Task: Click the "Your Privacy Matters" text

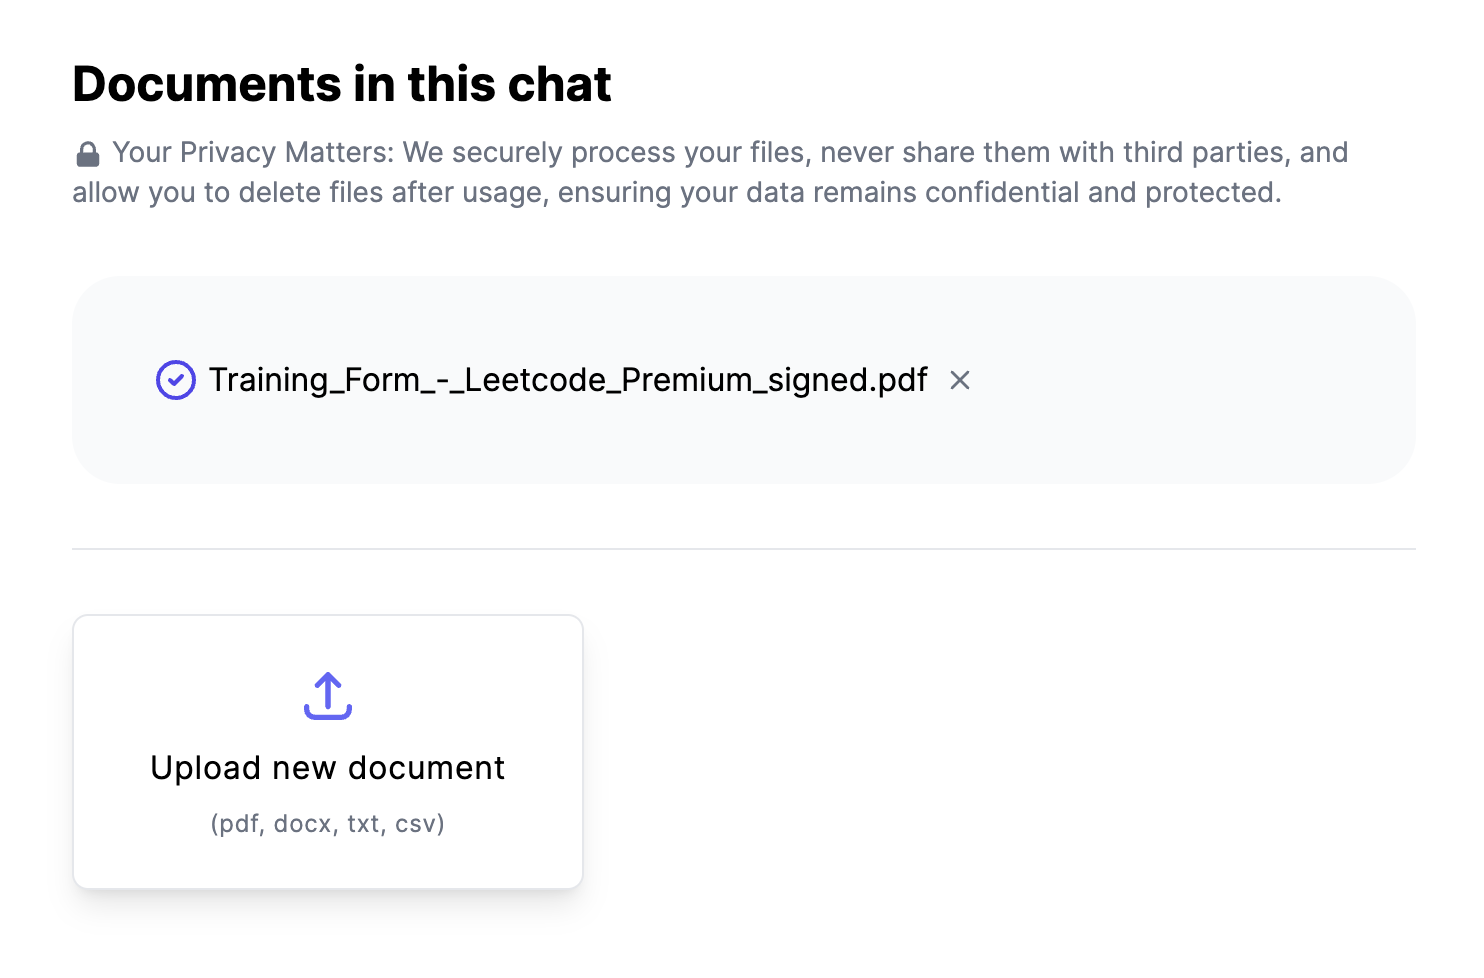Action: 253,153
